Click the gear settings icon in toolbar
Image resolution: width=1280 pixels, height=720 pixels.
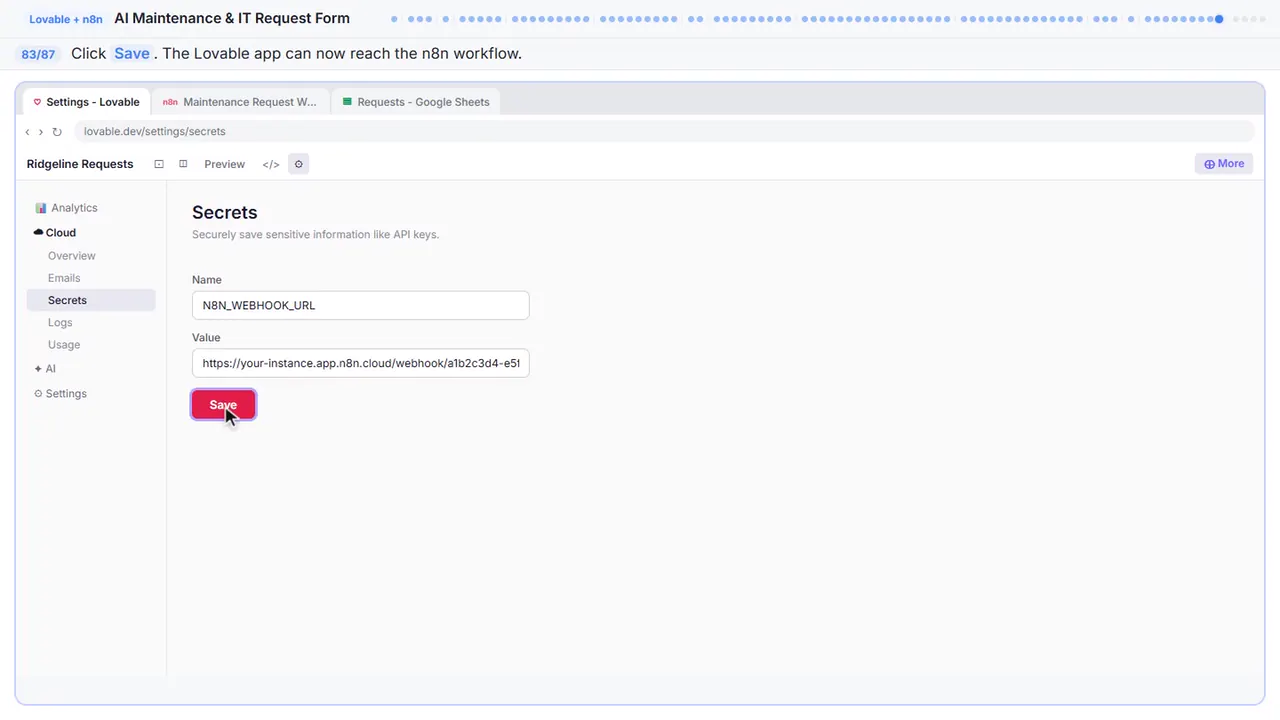pos(298,164)
